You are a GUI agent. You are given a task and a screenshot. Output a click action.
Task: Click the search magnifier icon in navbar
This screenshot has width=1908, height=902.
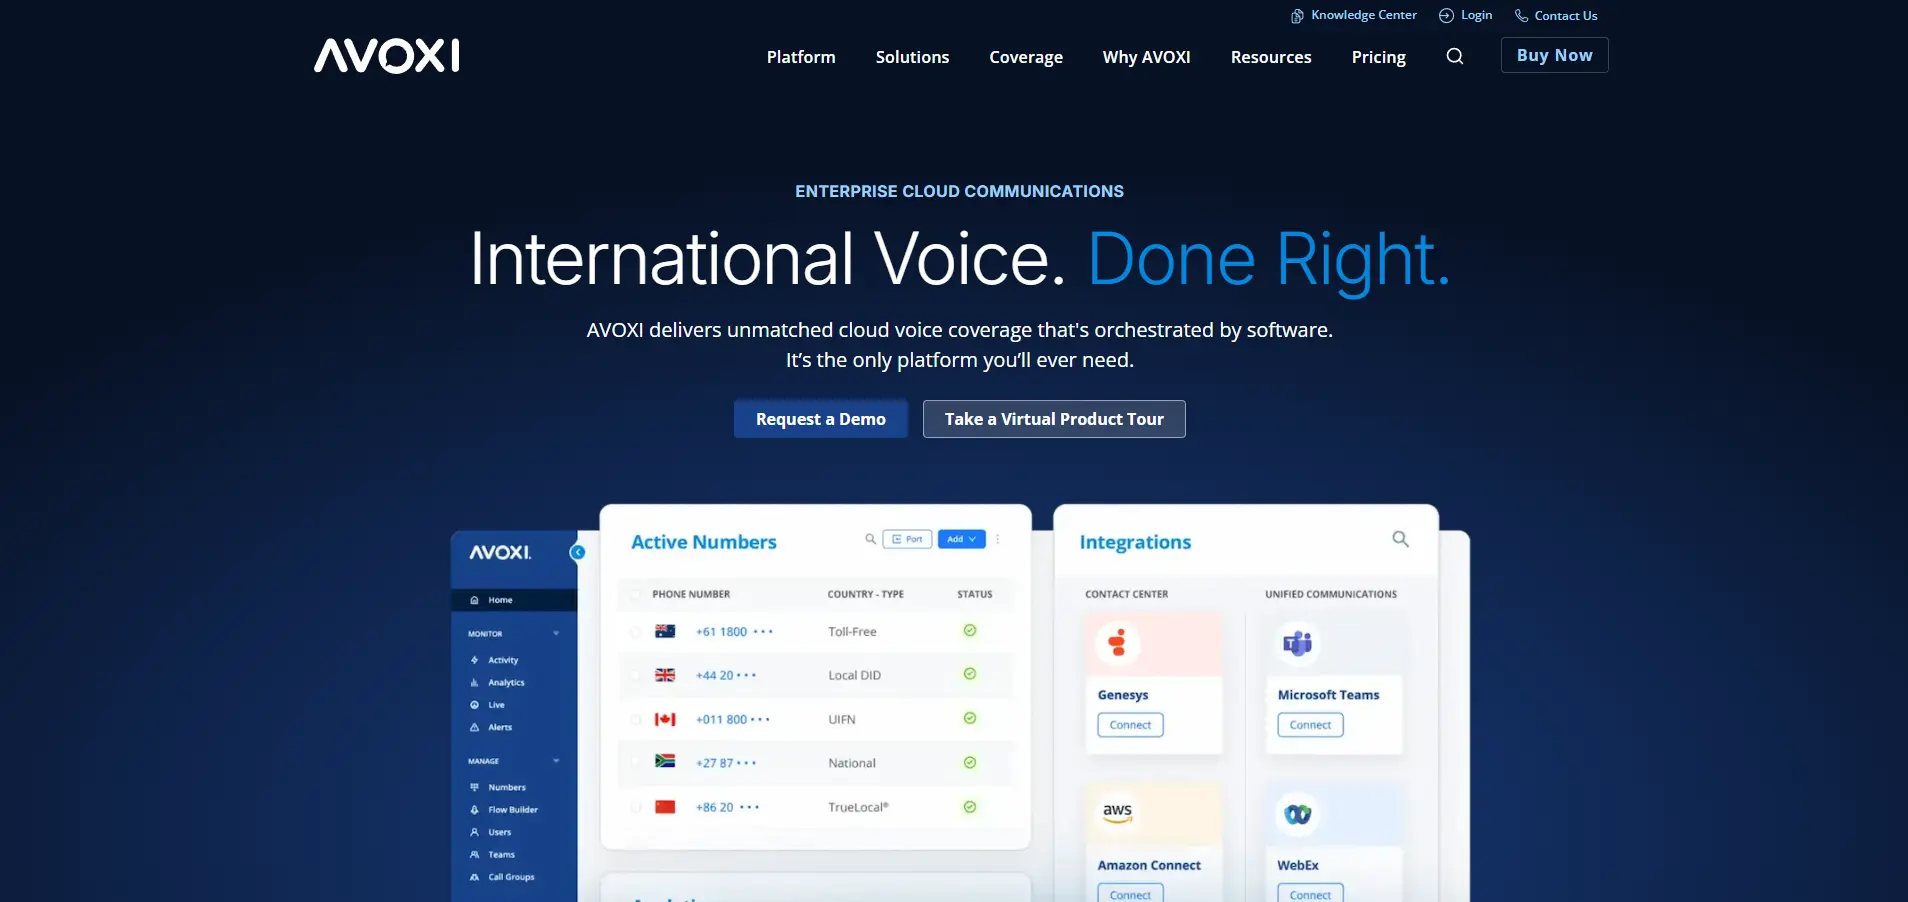[x=1455, y=56]
